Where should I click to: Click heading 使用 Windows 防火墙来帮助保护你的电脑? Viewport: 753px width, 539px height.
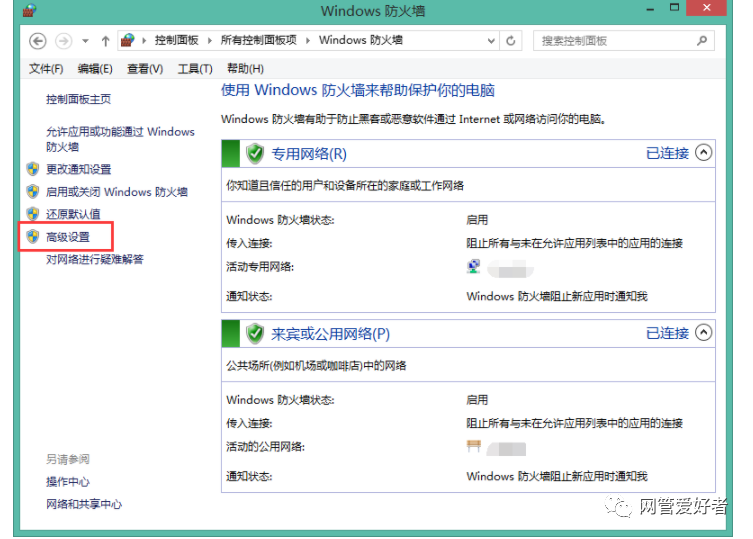coord(358,90)
